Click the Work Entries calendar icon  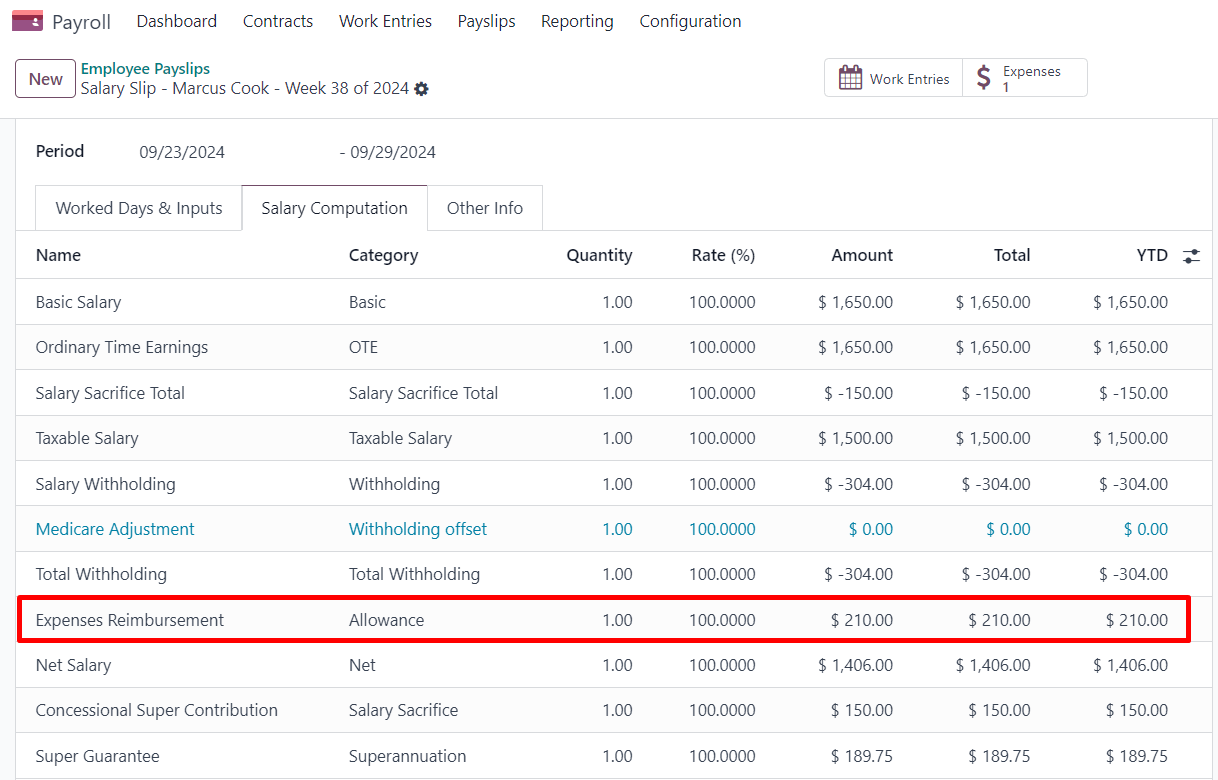[850, 78]
